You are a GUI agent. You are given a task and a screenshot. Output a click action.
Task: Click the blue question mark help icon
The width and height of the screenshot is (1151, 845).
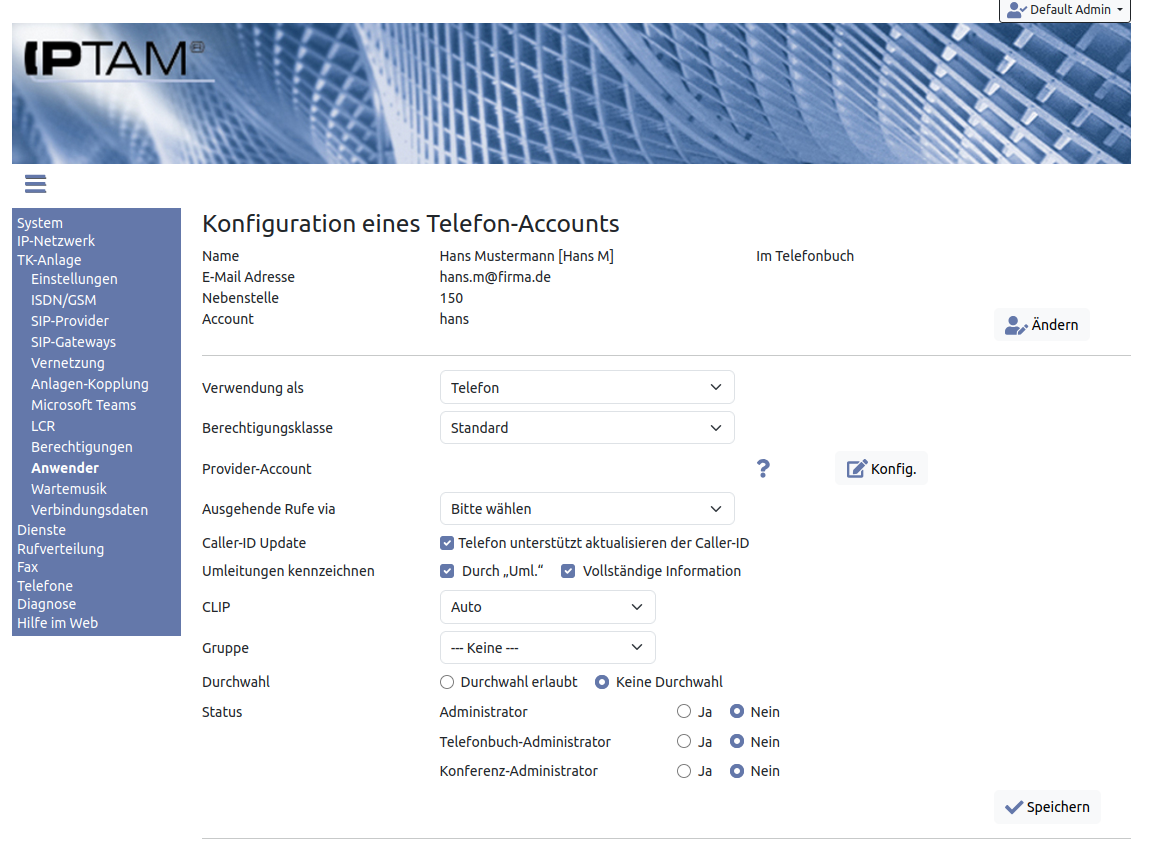[x=763, y=468]
